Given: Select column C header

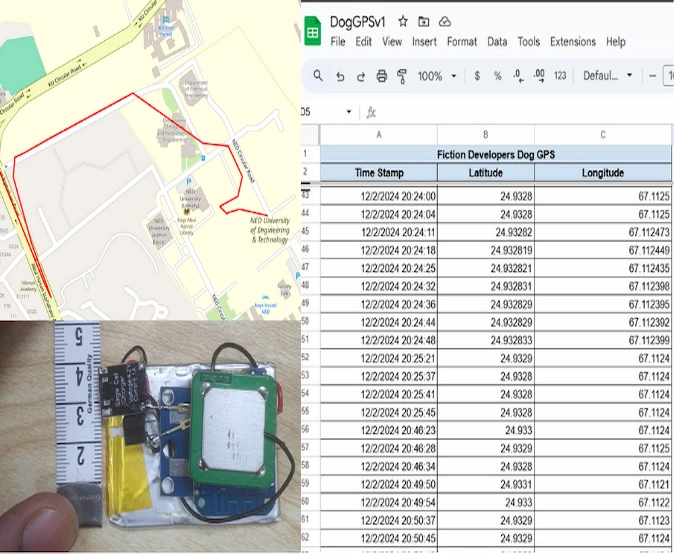Looking at the screenshot, I should click(603, 135).
